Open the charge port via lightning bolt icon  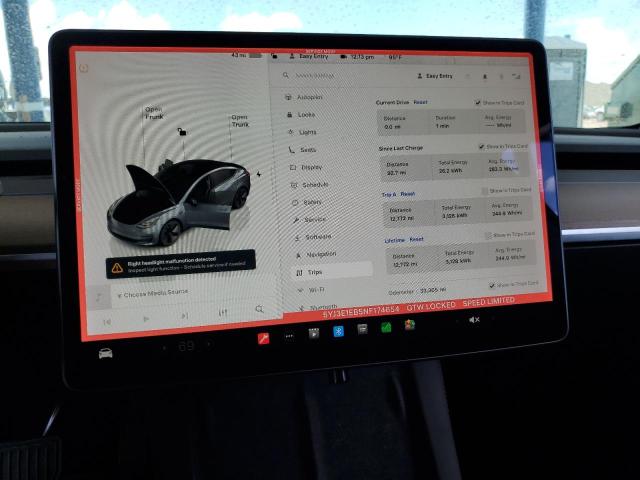258,174
